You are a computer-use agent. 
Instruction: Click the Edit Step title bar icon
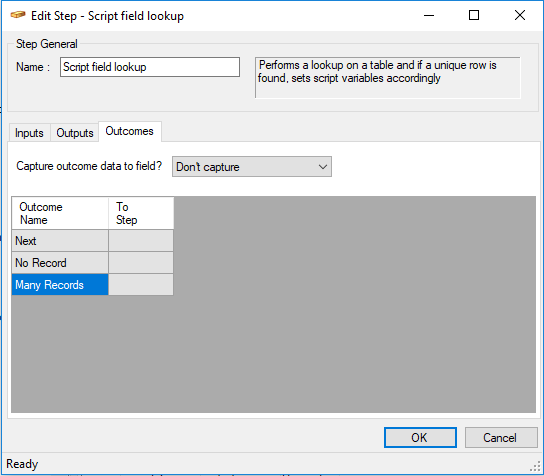pos(18,15)
